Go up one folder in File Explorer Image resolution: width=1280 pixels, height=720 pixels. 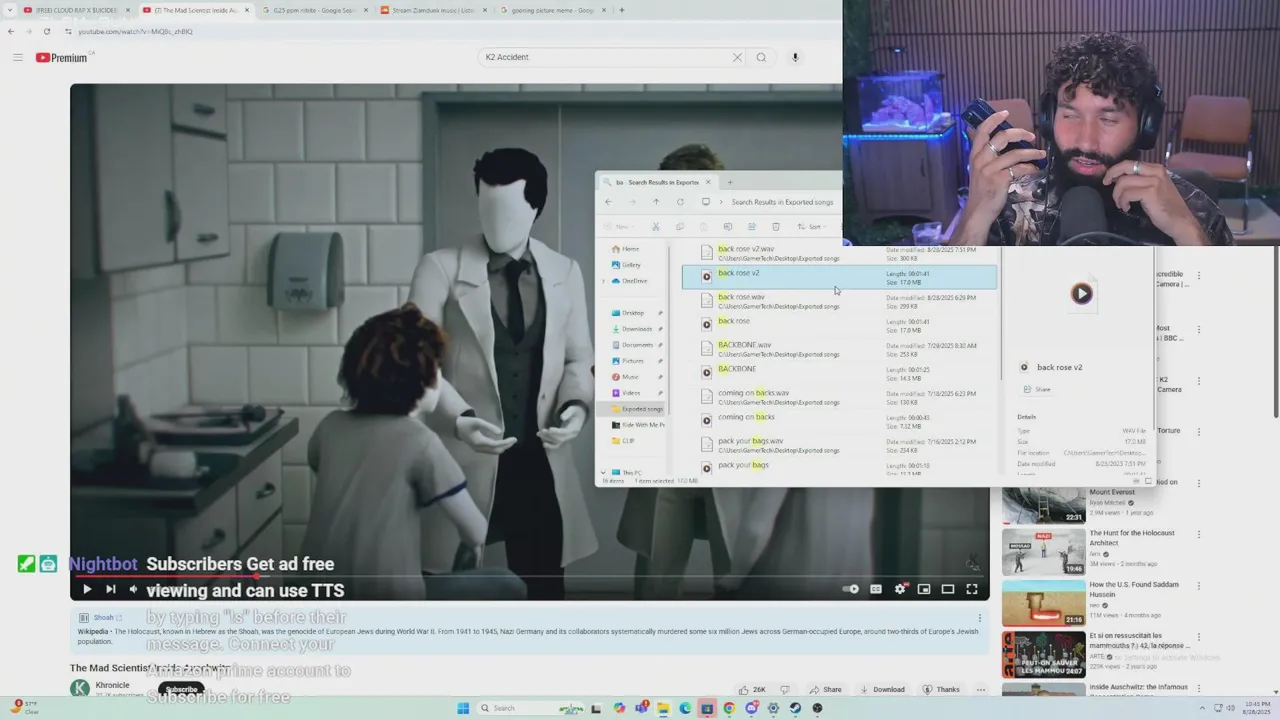[656, 202]
